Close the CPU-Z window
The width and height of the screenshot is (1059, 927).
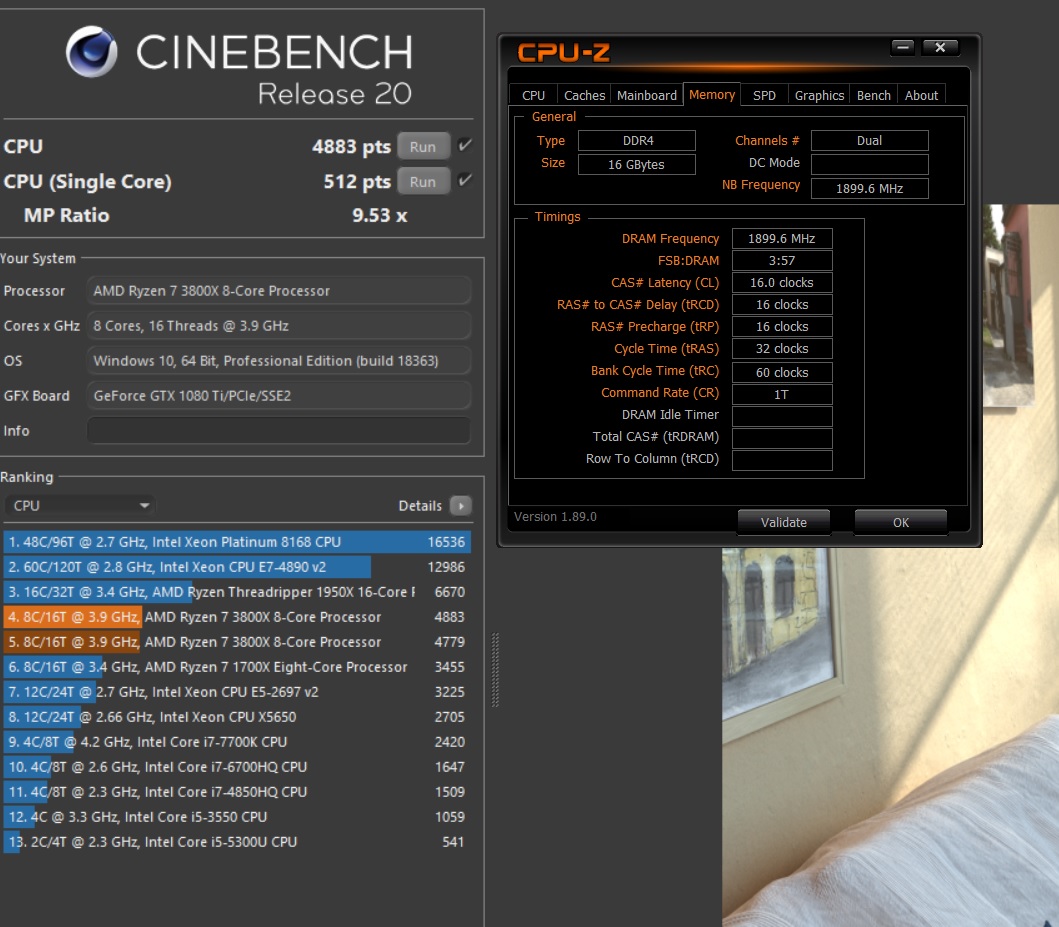point(939,47)
